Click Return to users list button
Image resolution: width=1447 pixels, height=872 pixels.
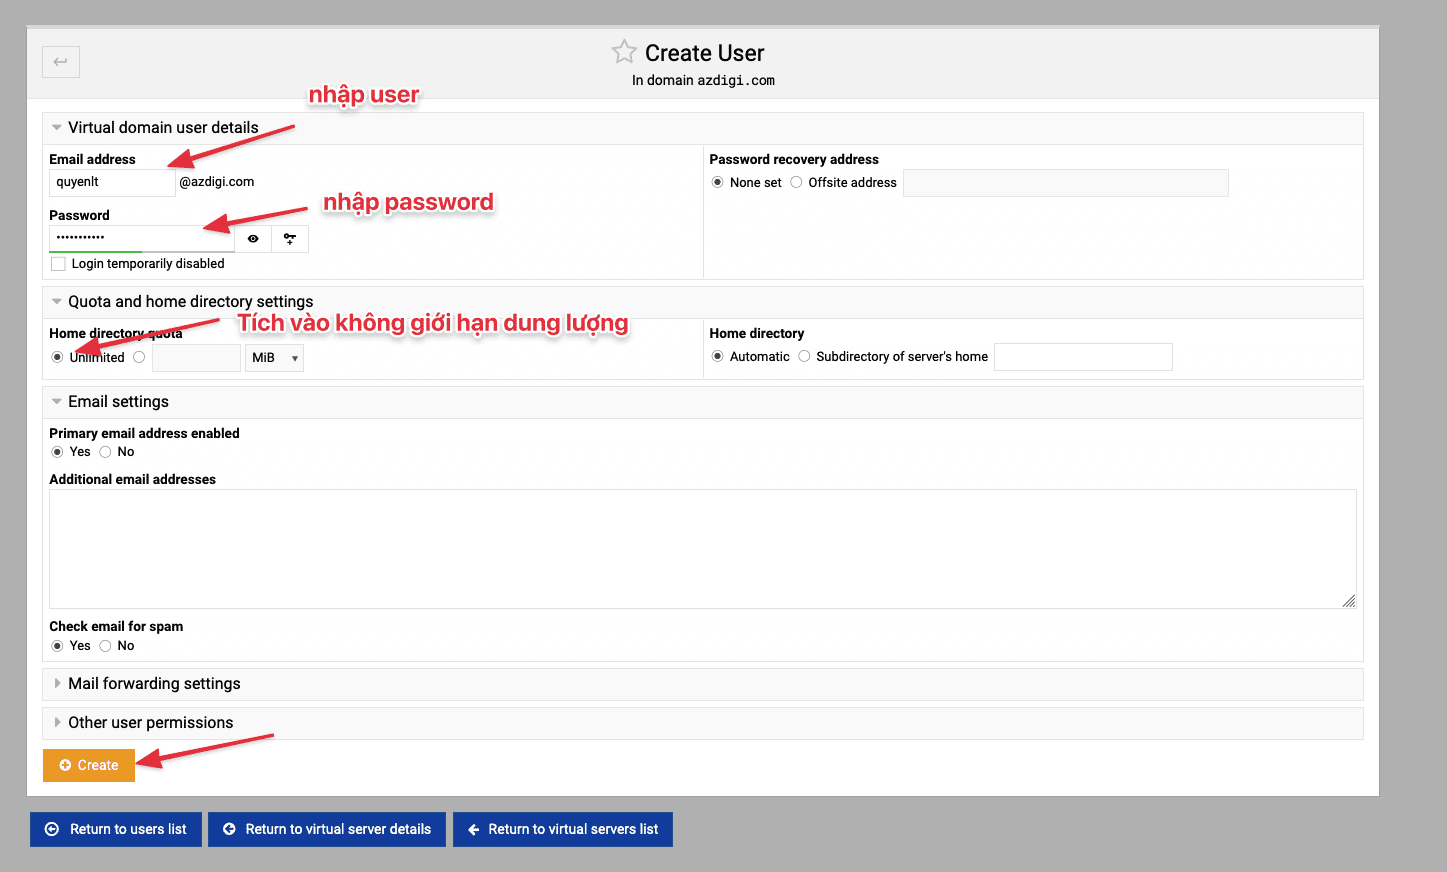(x=116, y=829)
